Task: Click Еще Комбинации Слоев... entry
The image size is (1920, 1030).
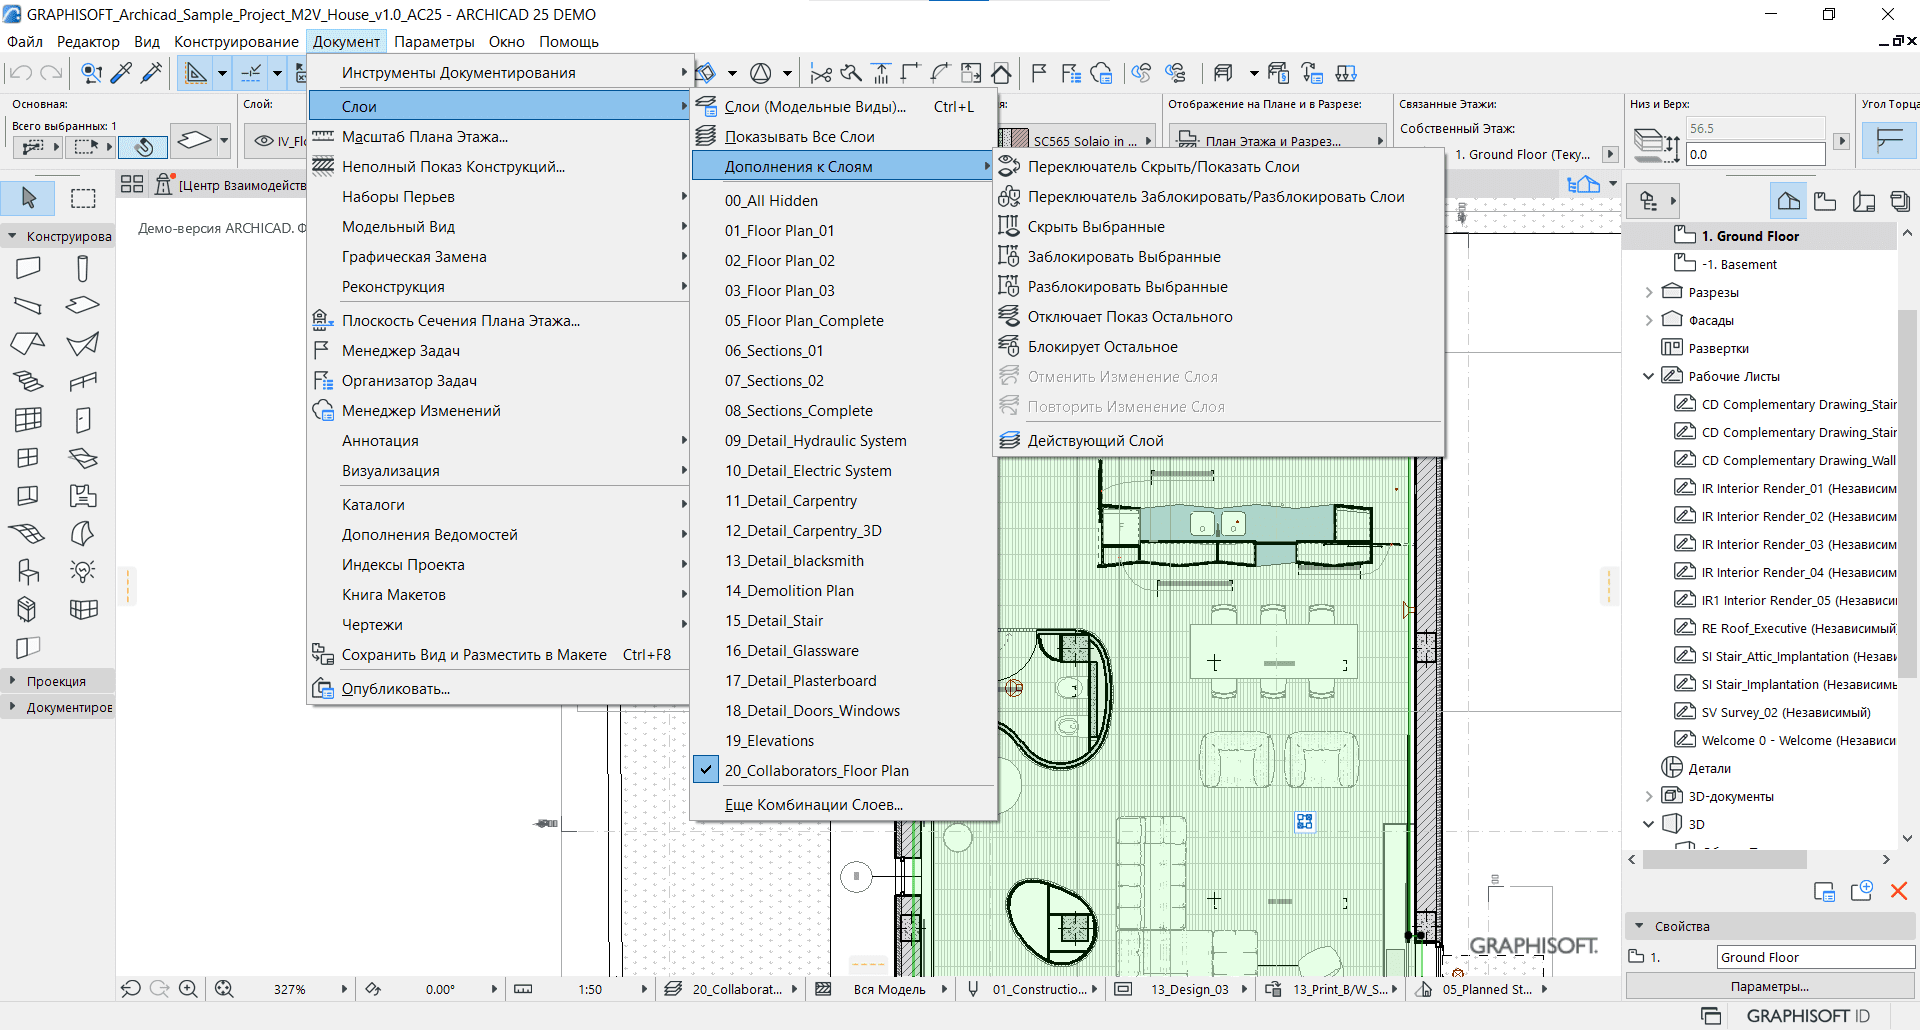Action: [x=813, y=805]
